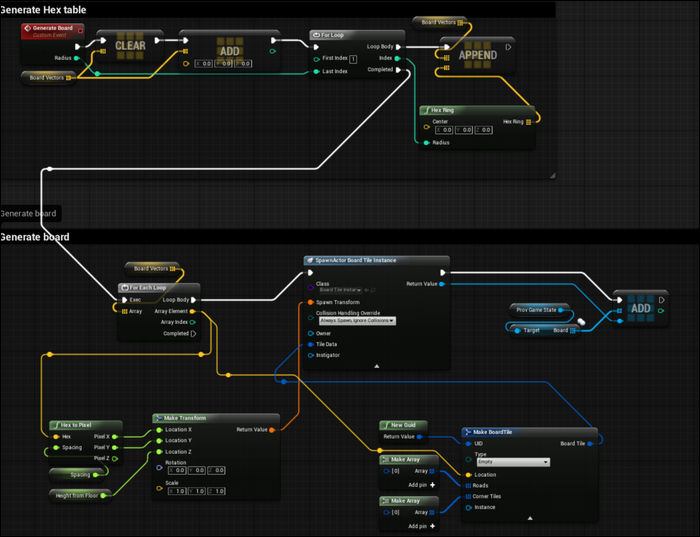
Task: Click the Pixel Z output pin
Action: (x=115, y=458)
